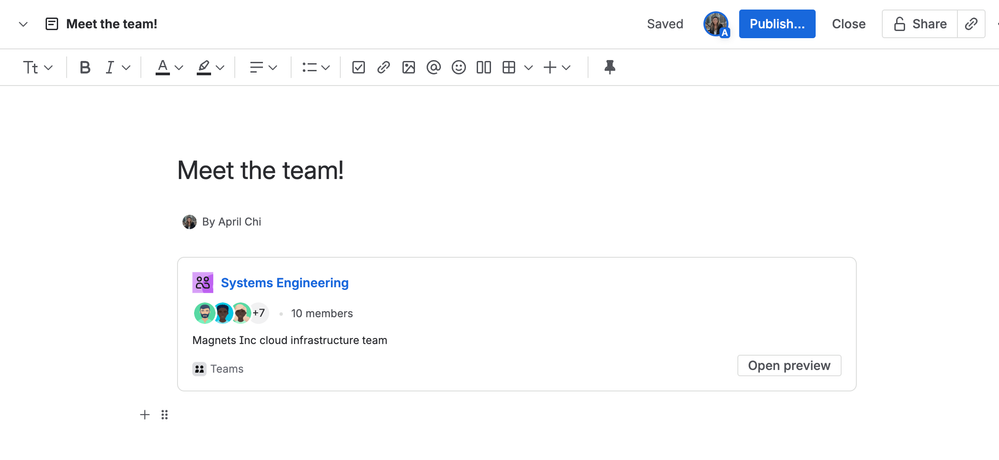Click the team description text
The height and width of the screenshot is (460, 999).
click(x=290, y=340)
